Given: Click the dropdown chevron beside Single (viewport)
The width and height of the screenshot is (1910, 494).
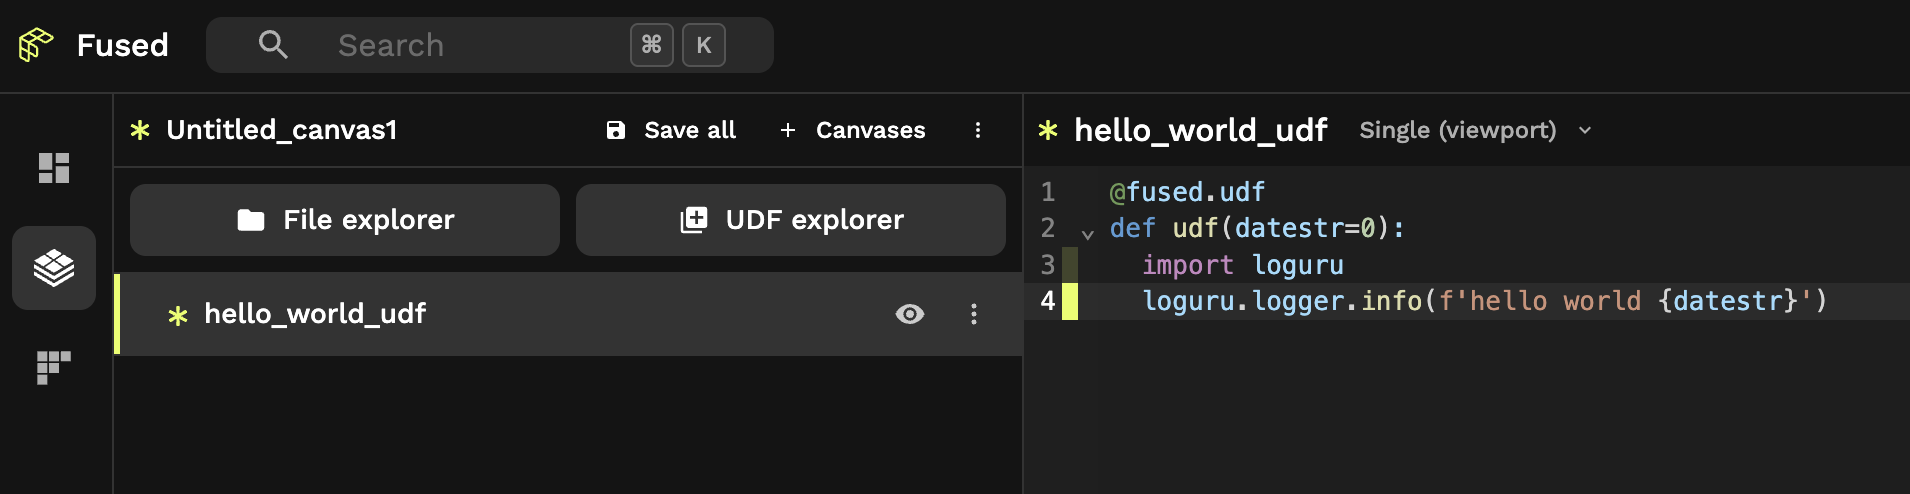Looking at the screenshot, I should pyautogui.click(x=1585, y=131).
